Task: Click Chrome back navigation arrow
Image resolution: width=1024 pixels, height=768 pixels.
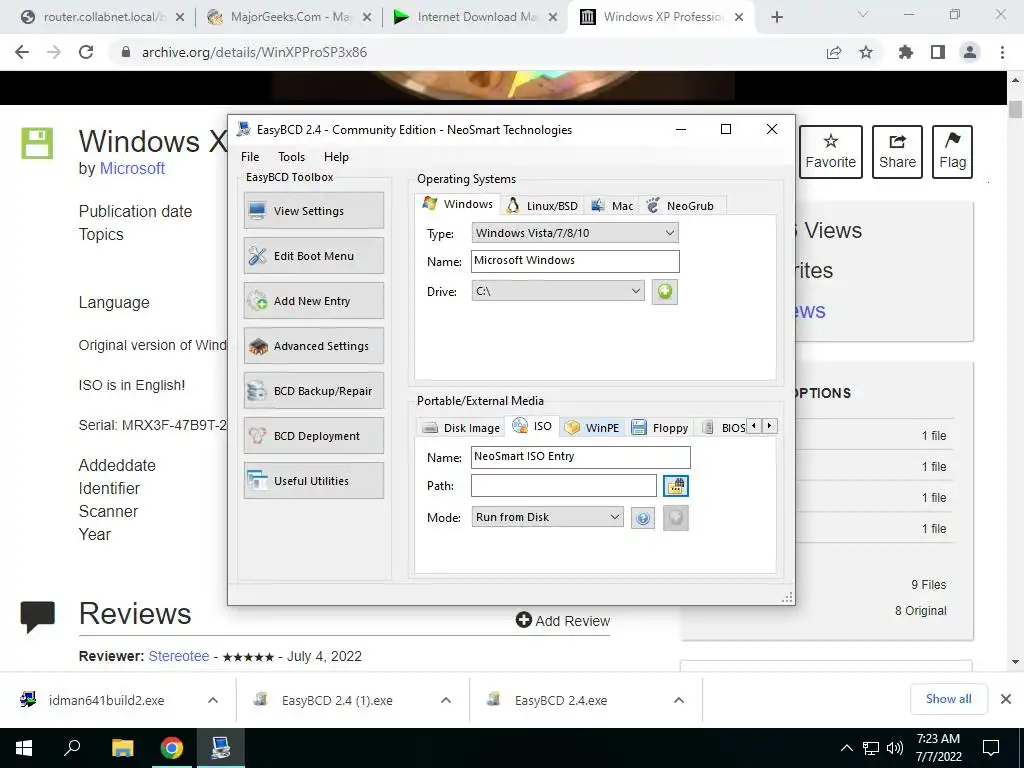Action: 22,52
